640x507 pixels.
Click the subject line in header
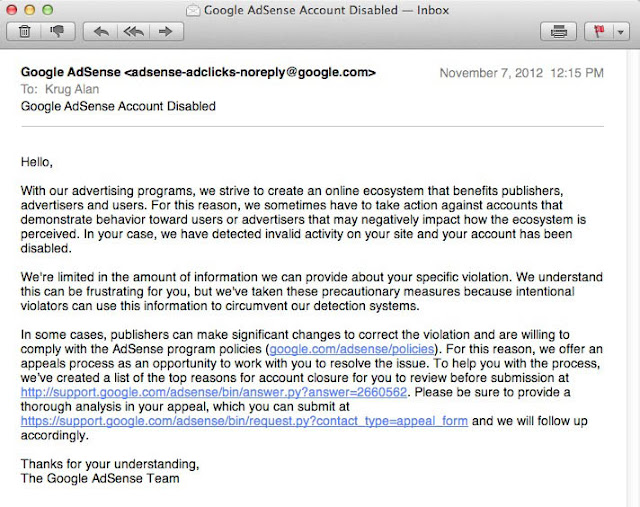click(118, 105)
